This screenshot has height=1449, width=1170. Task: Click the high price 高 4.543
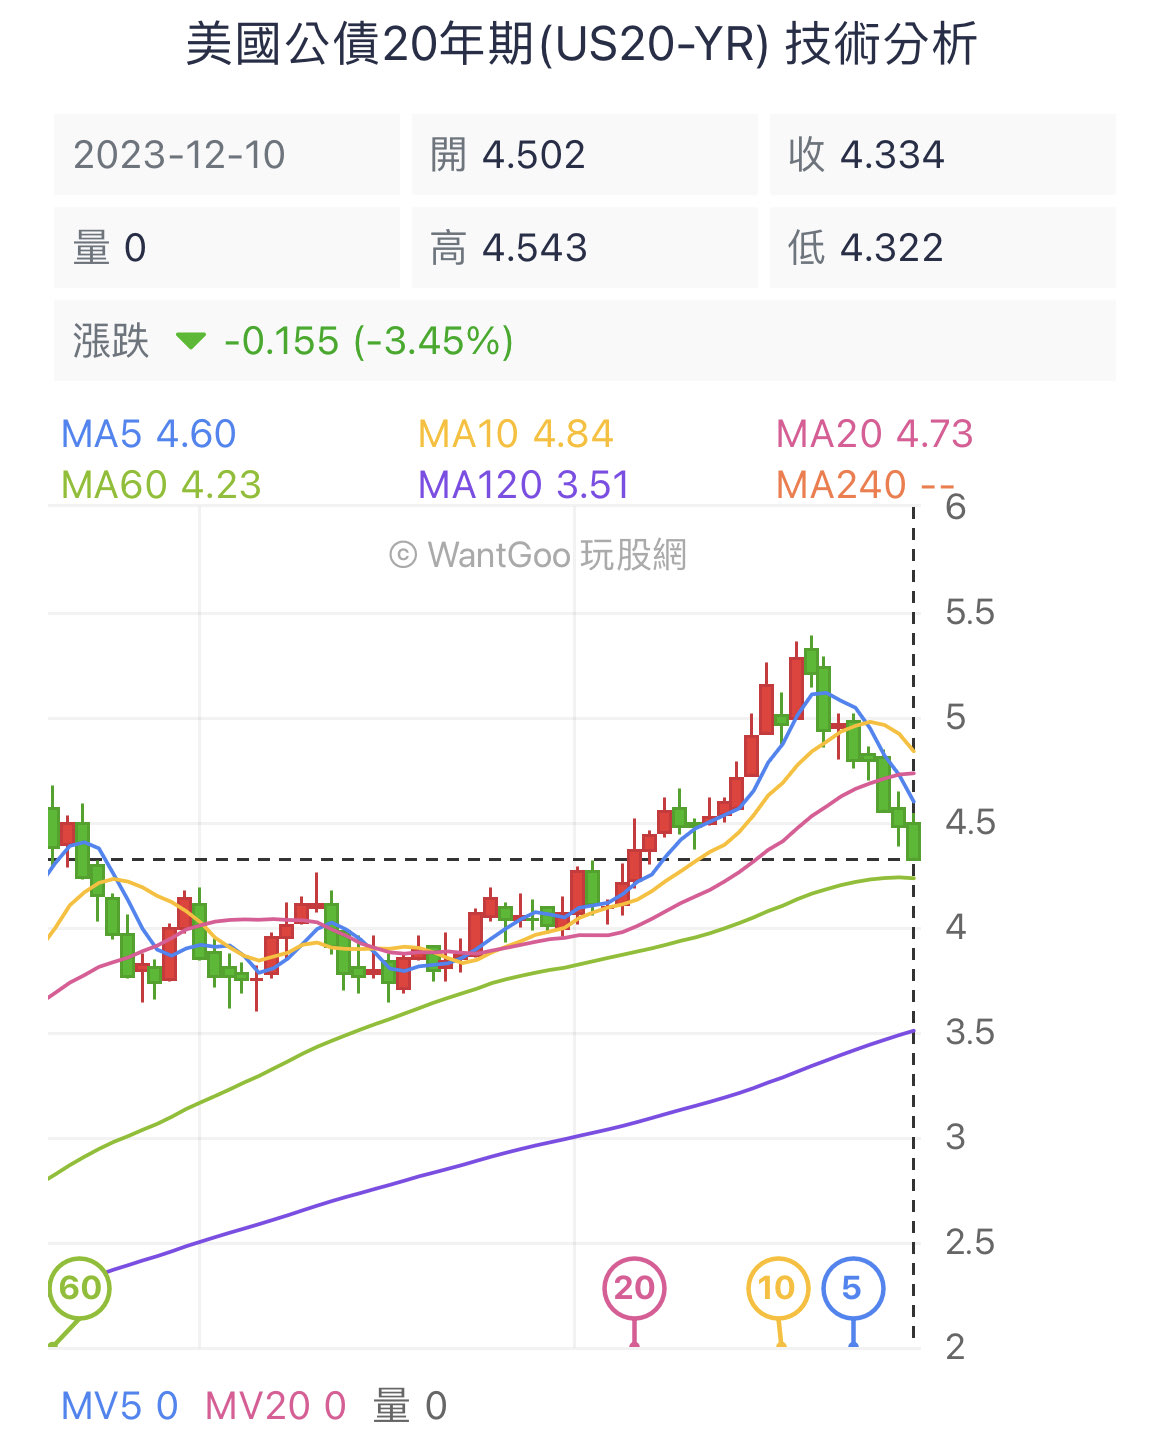tap(585, 248)
